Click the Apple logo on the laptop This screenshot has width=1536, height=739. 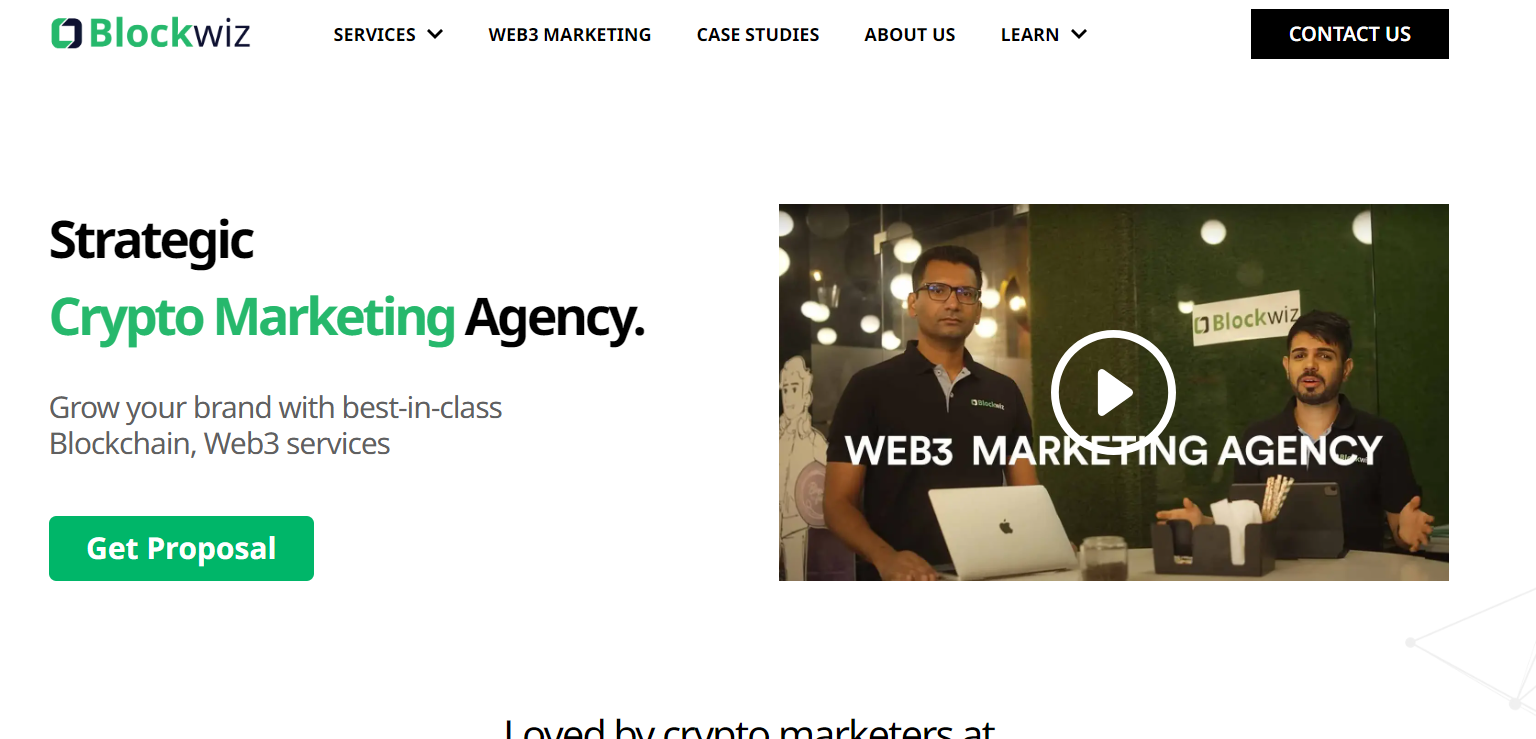[x=1005, y=526]
